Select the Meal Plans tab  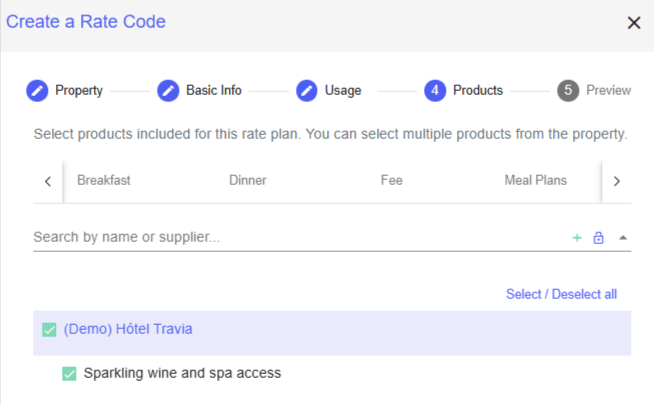pos(535,181)
